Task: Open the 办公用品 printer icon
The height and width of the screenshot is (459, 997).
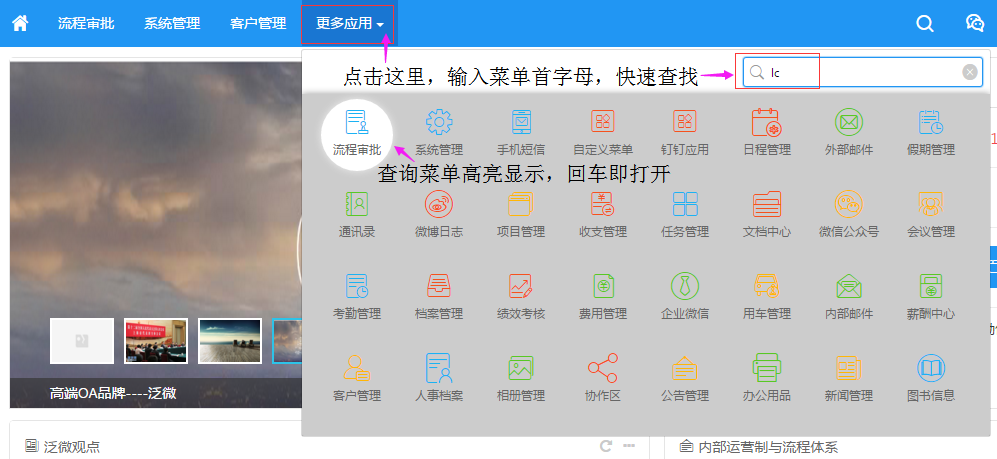Action: pos(766,368)
